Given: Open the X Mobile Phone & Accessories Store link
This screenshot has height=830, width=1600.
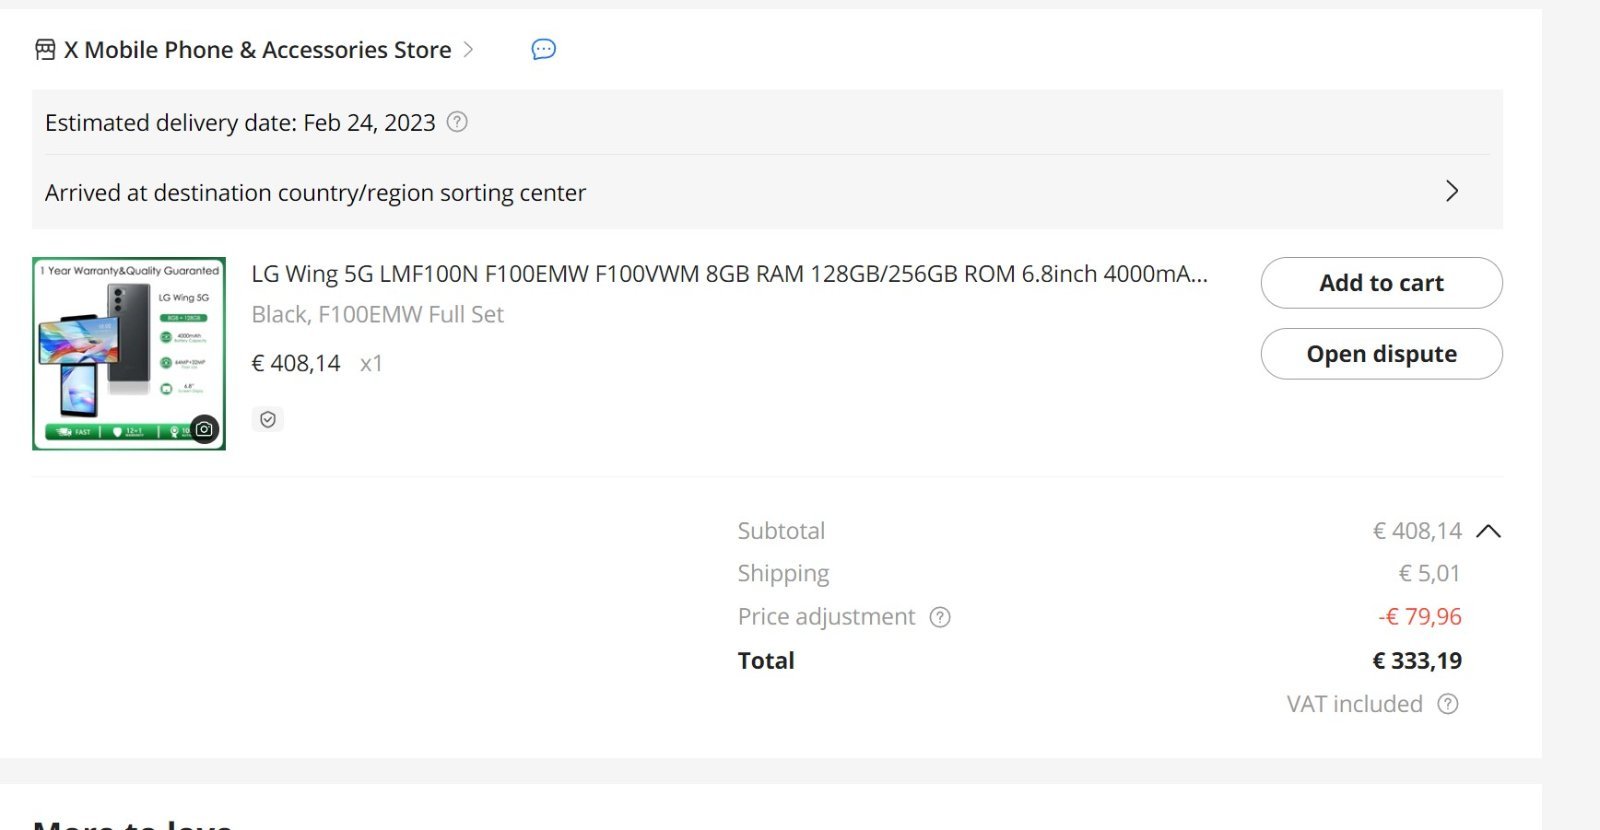Looking at the screenshot, I should click(257, 50).
